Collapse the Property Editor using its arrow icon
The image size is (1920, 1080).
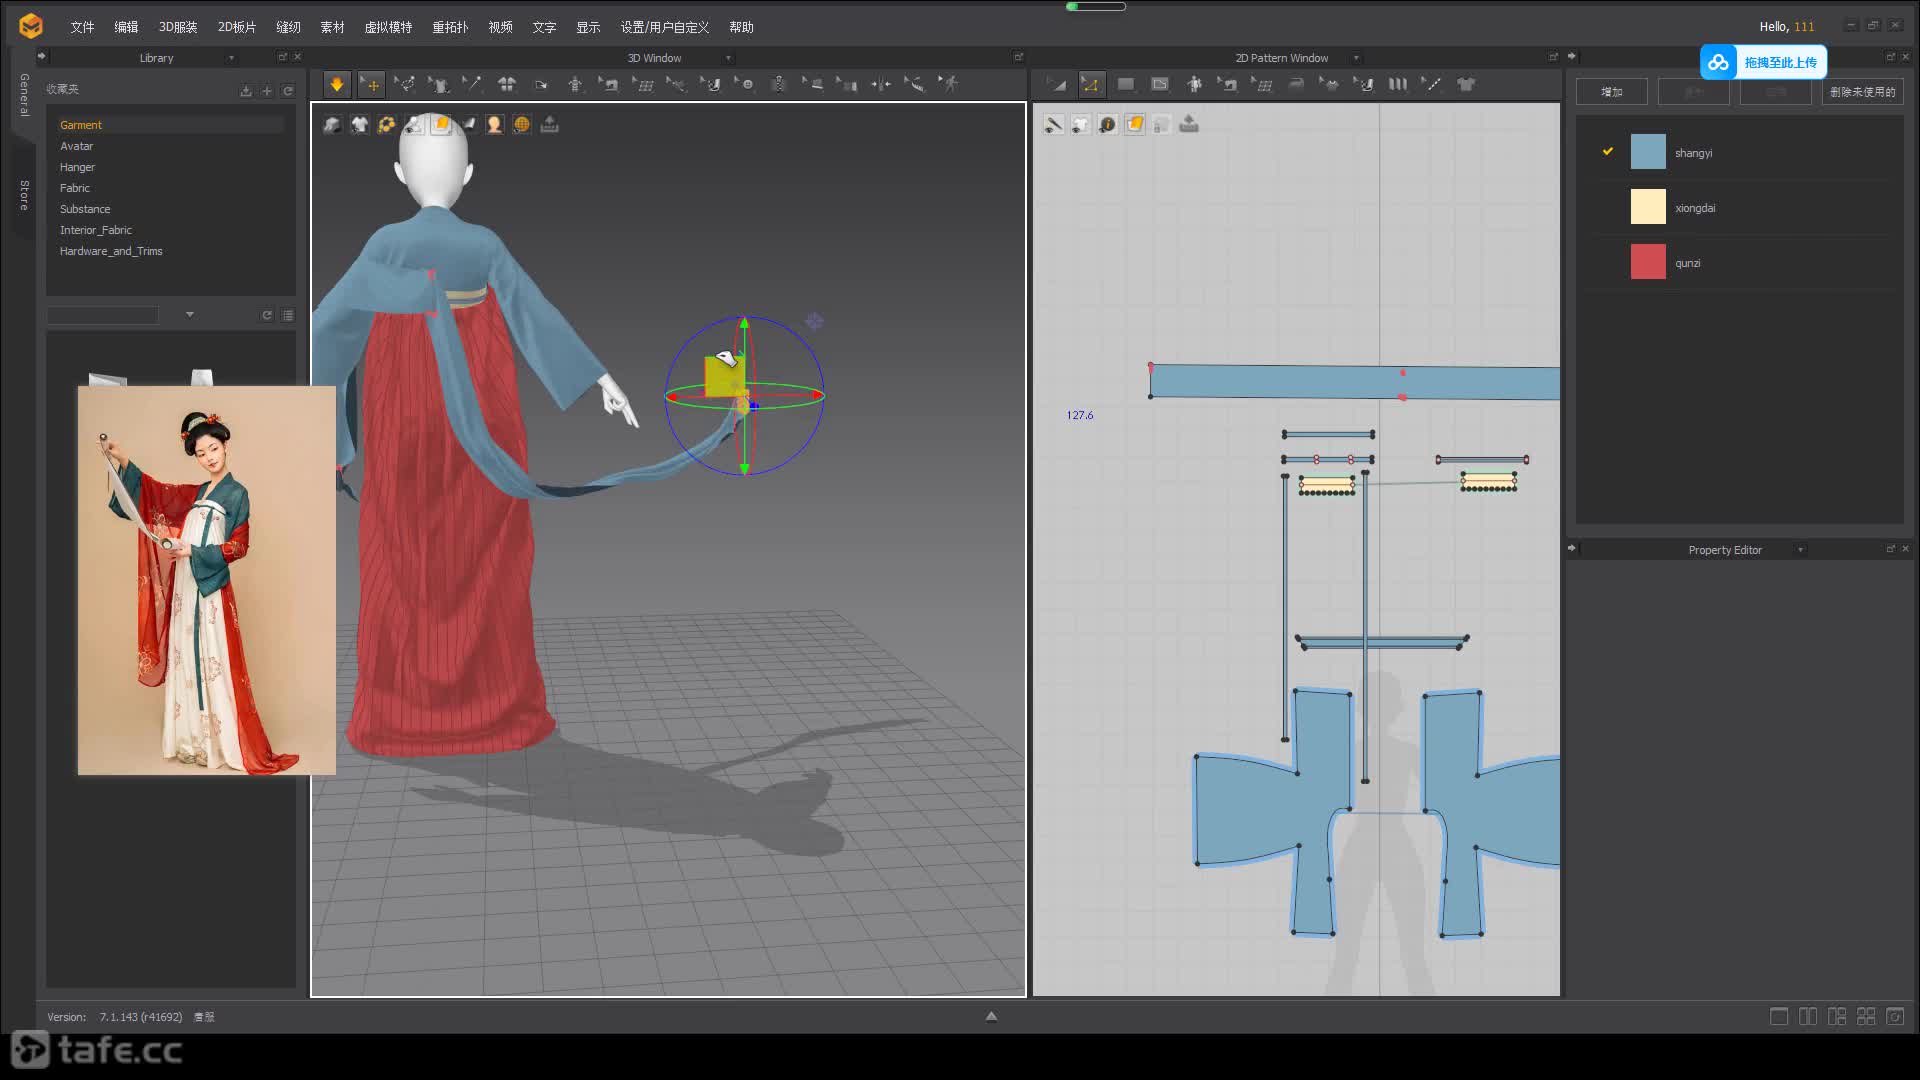[x=1571, y=548]
